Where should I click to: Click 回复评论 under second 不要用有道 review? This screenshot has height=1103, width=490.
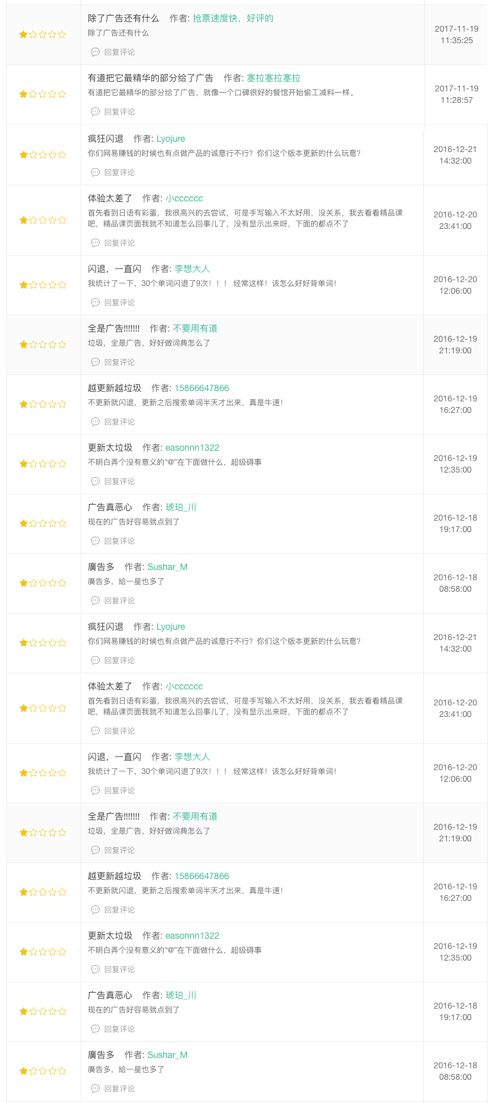120,850
